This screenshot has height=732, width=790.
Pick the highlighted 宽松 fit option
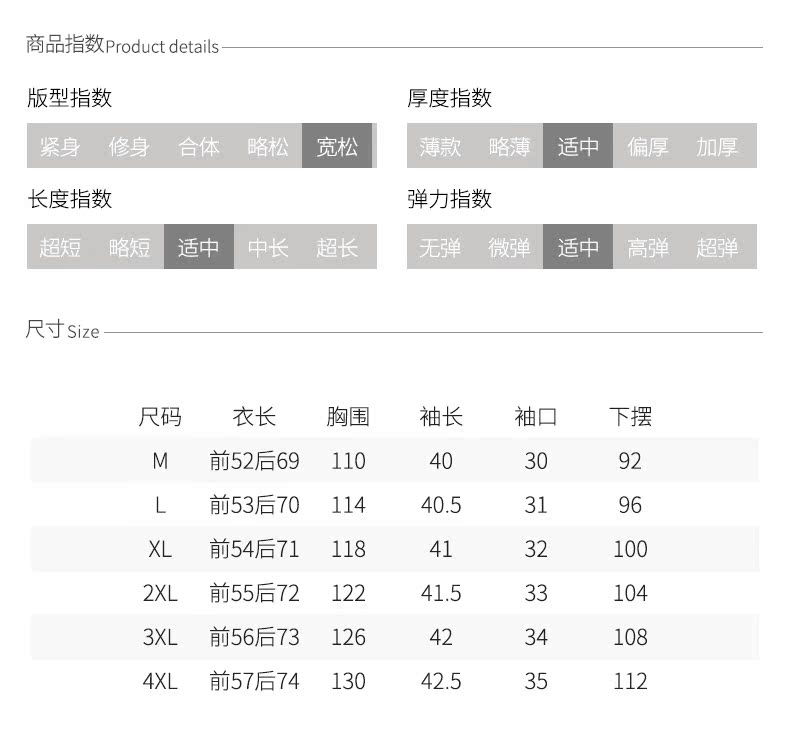coord(337,146)
